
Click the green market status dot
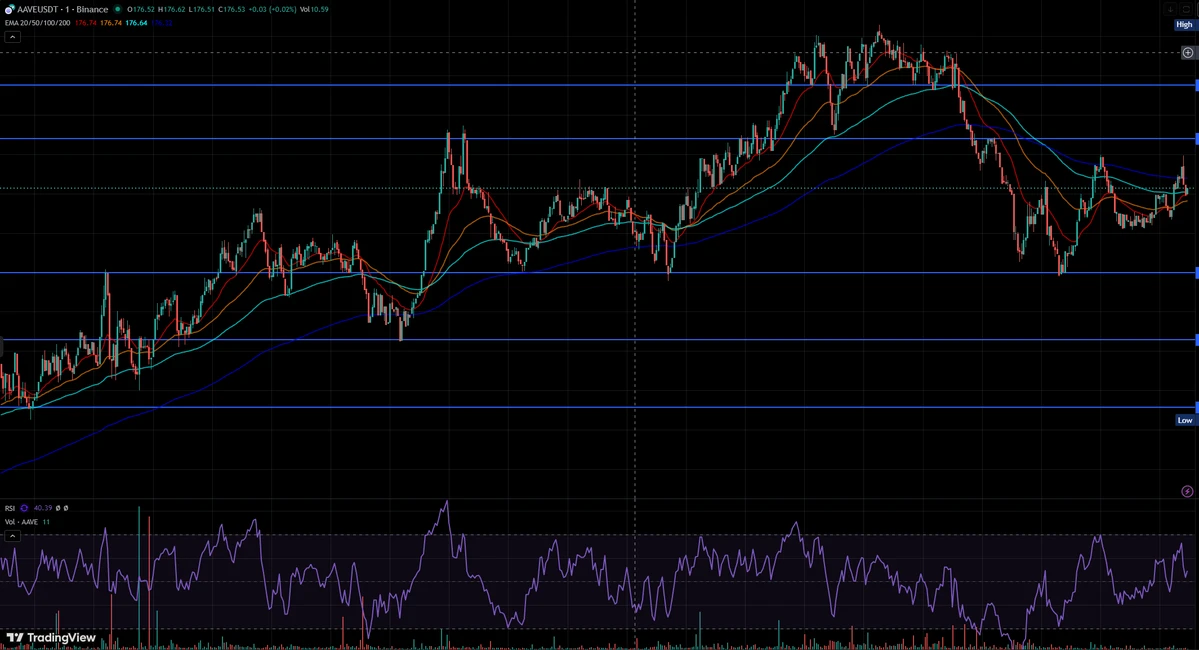coord(118,9)
